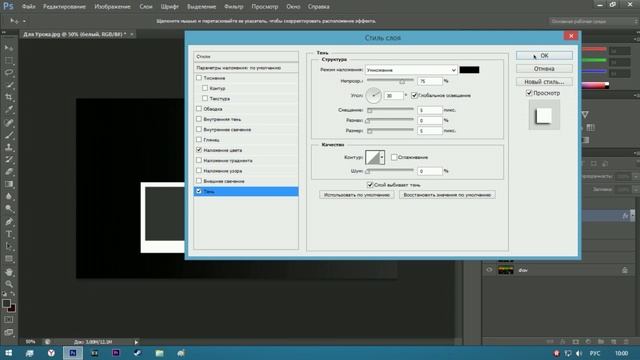Select the Brush tool
This screenshot has width=640, height=360.
(x=9, y=134)
